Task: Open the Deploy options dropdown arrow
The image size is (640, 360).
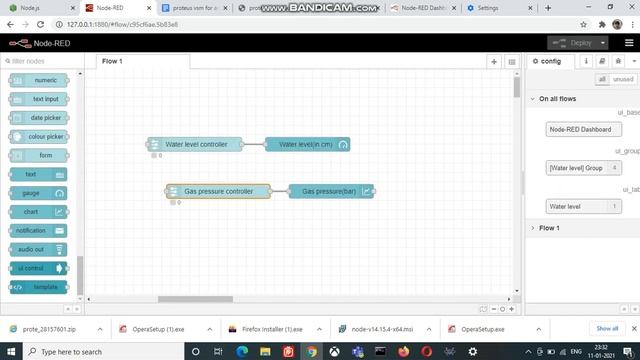Action: [x=603, y=43]
